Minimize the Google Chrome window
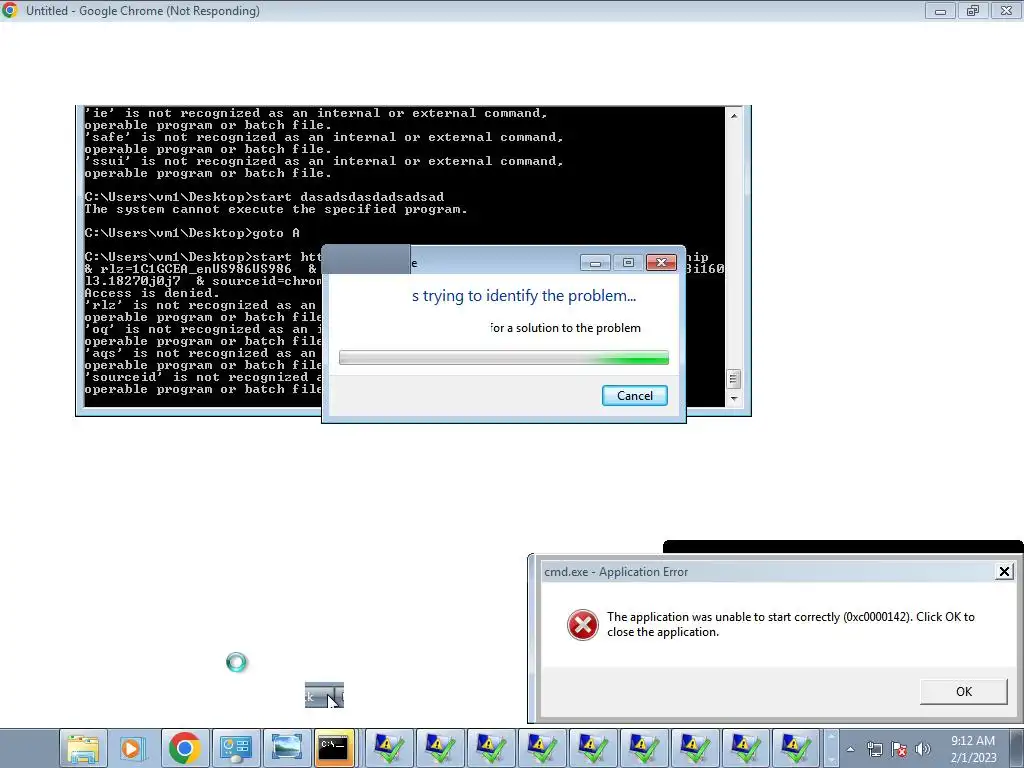The height and width of the screenshot is (768, 1024). tap(940, 10)
